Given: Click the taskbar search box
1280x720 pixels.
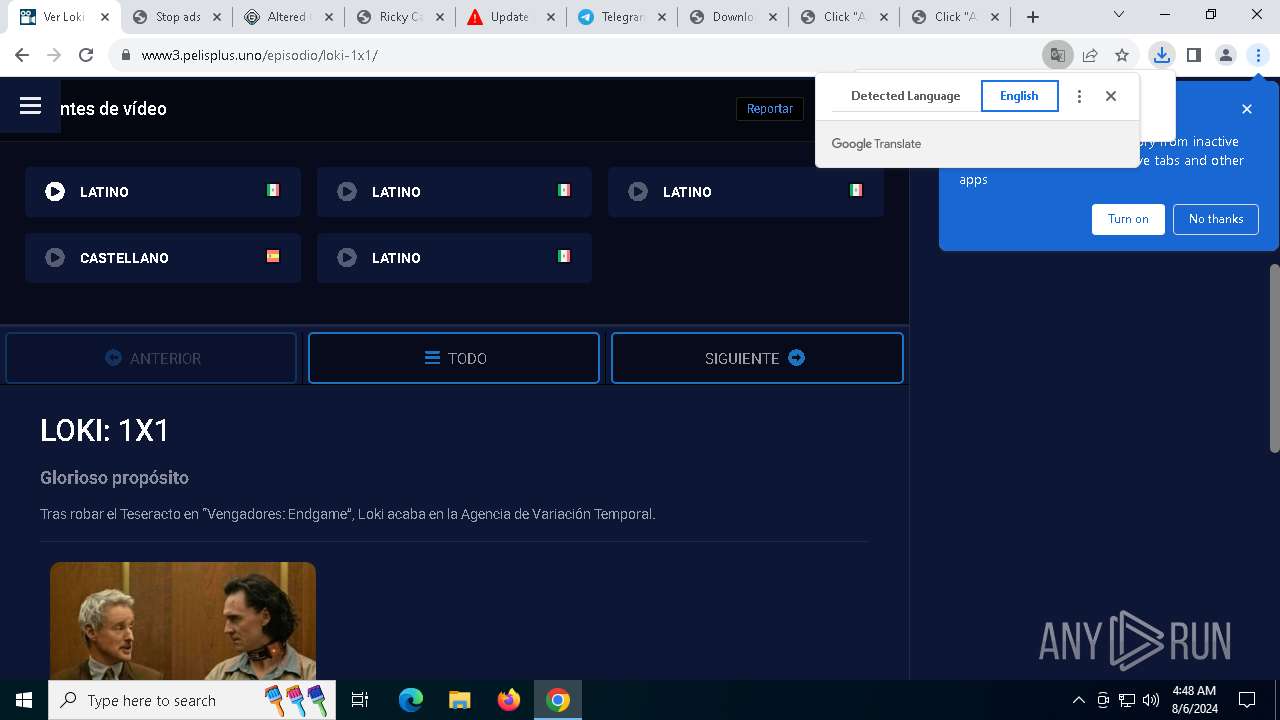Looking at the screenshot, I should [x=191, y=700].
